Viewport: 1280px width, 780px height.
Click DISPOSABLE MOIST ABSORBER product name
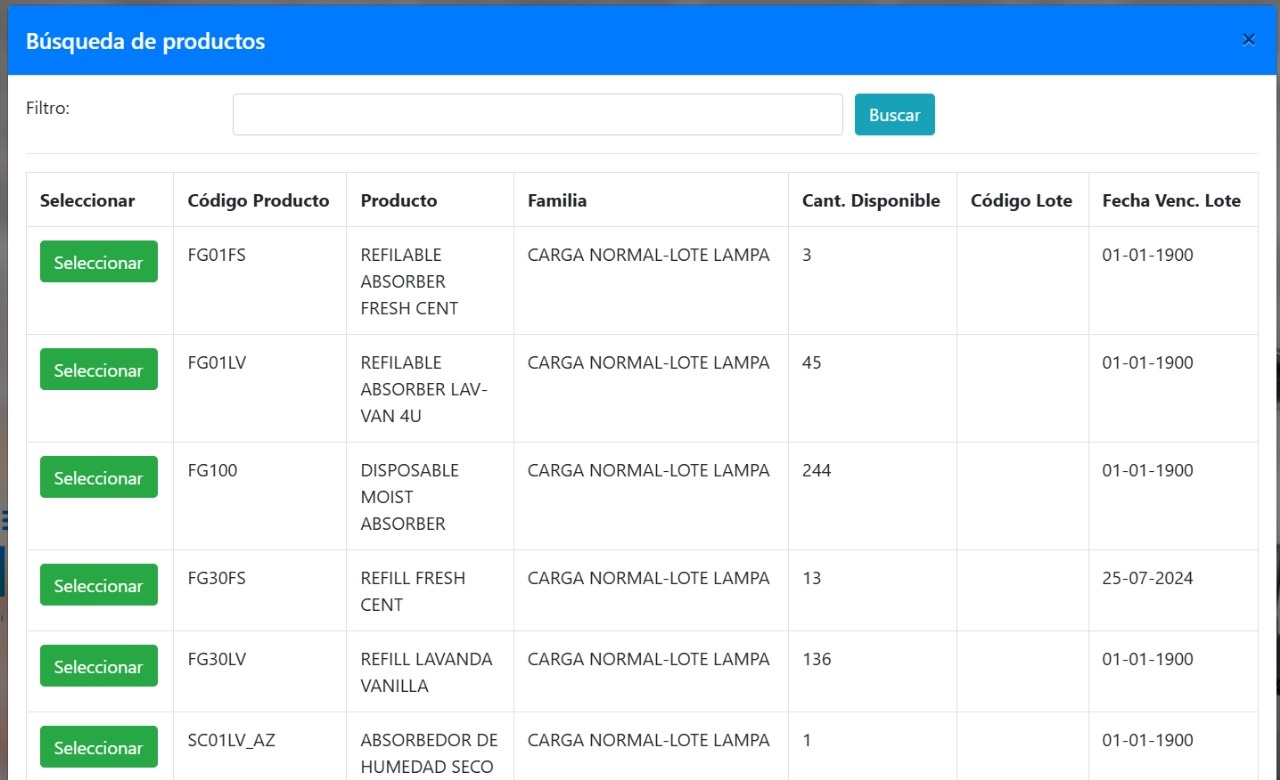tap(409, 497)
